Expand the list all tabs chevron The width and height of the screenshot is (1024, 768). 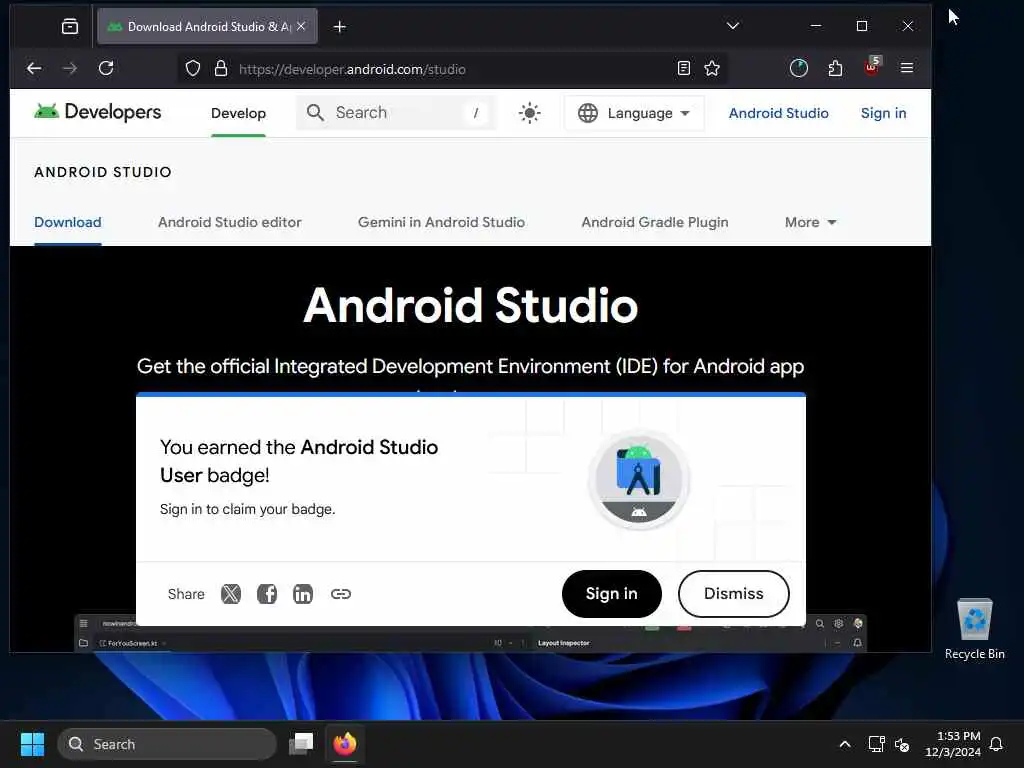733,26
